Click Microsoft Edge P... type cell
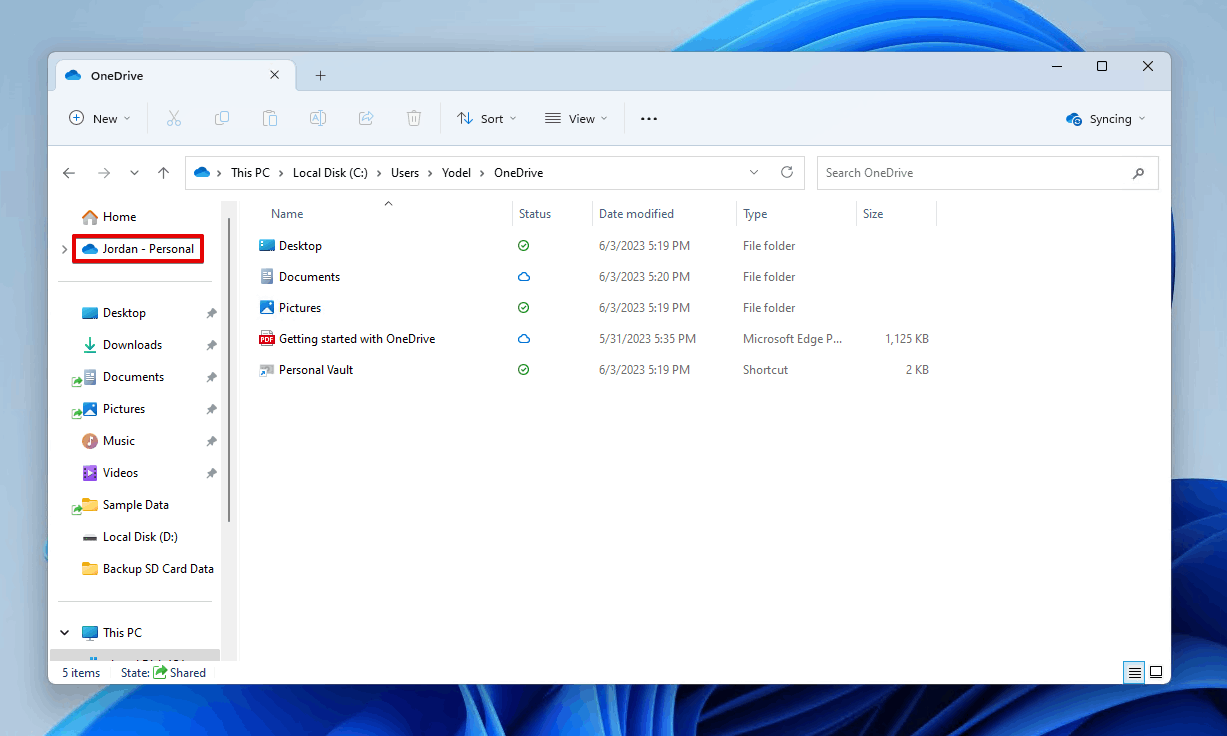Image resolution: width=1227 pixels, height=736 pixels. click(x=793, y=339)
